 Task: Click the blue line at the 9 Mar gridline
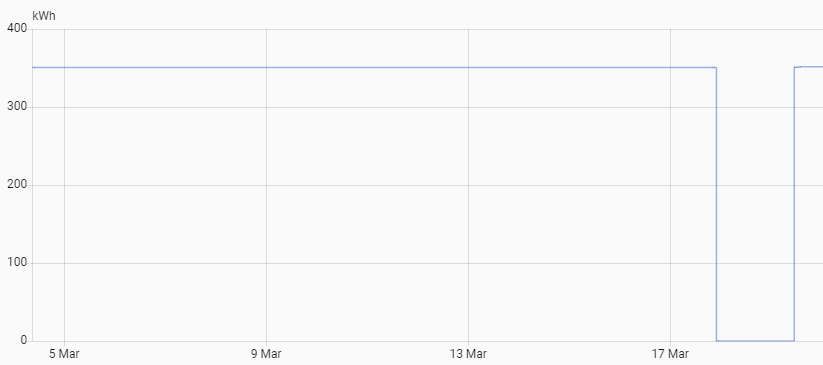tap(266, 67)
